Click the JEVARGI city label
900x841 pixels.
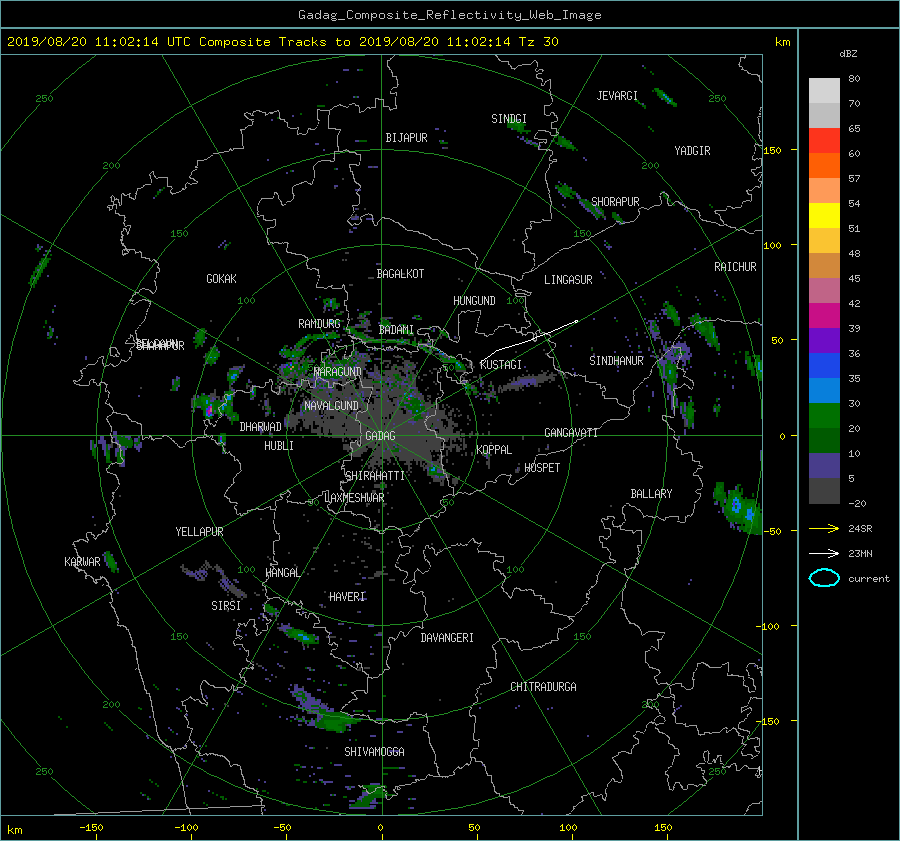(x=617, y=96)
